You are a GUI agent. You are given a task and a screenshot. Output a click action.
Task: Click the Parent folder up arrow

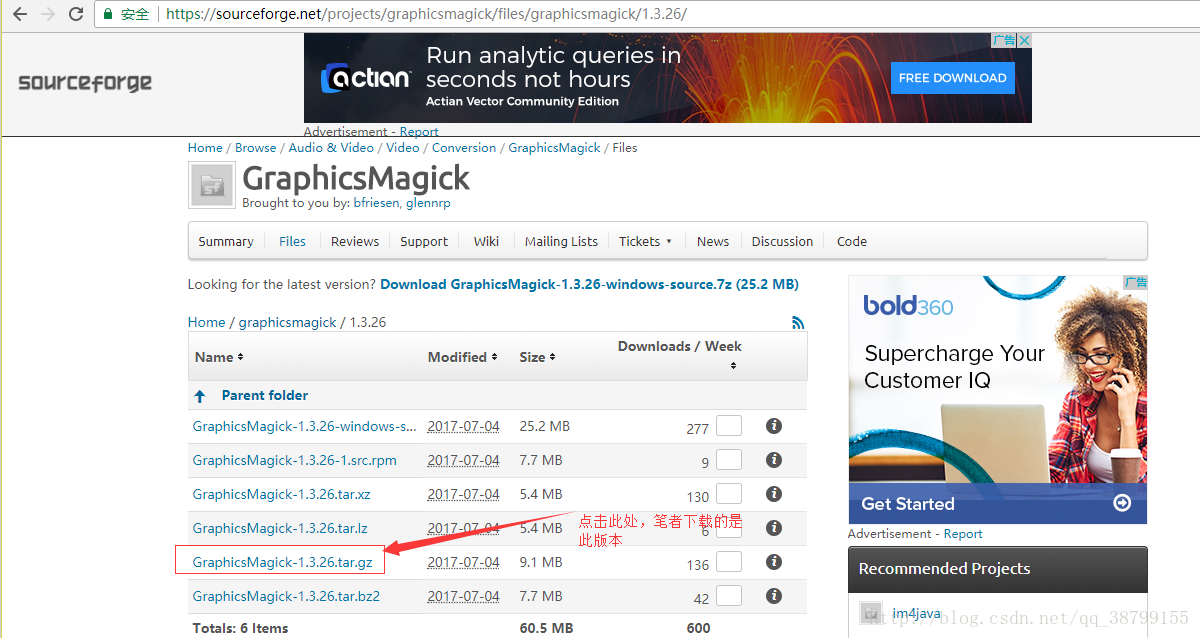tap(200, 396)
